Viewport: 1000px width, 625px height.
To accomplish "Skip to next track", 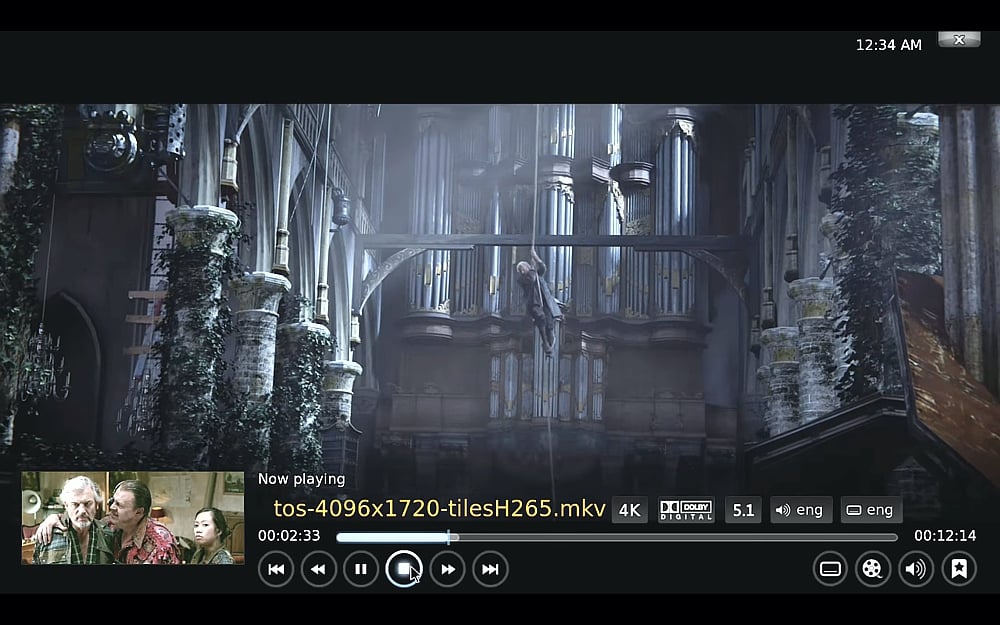I will (x=490, y=569).
